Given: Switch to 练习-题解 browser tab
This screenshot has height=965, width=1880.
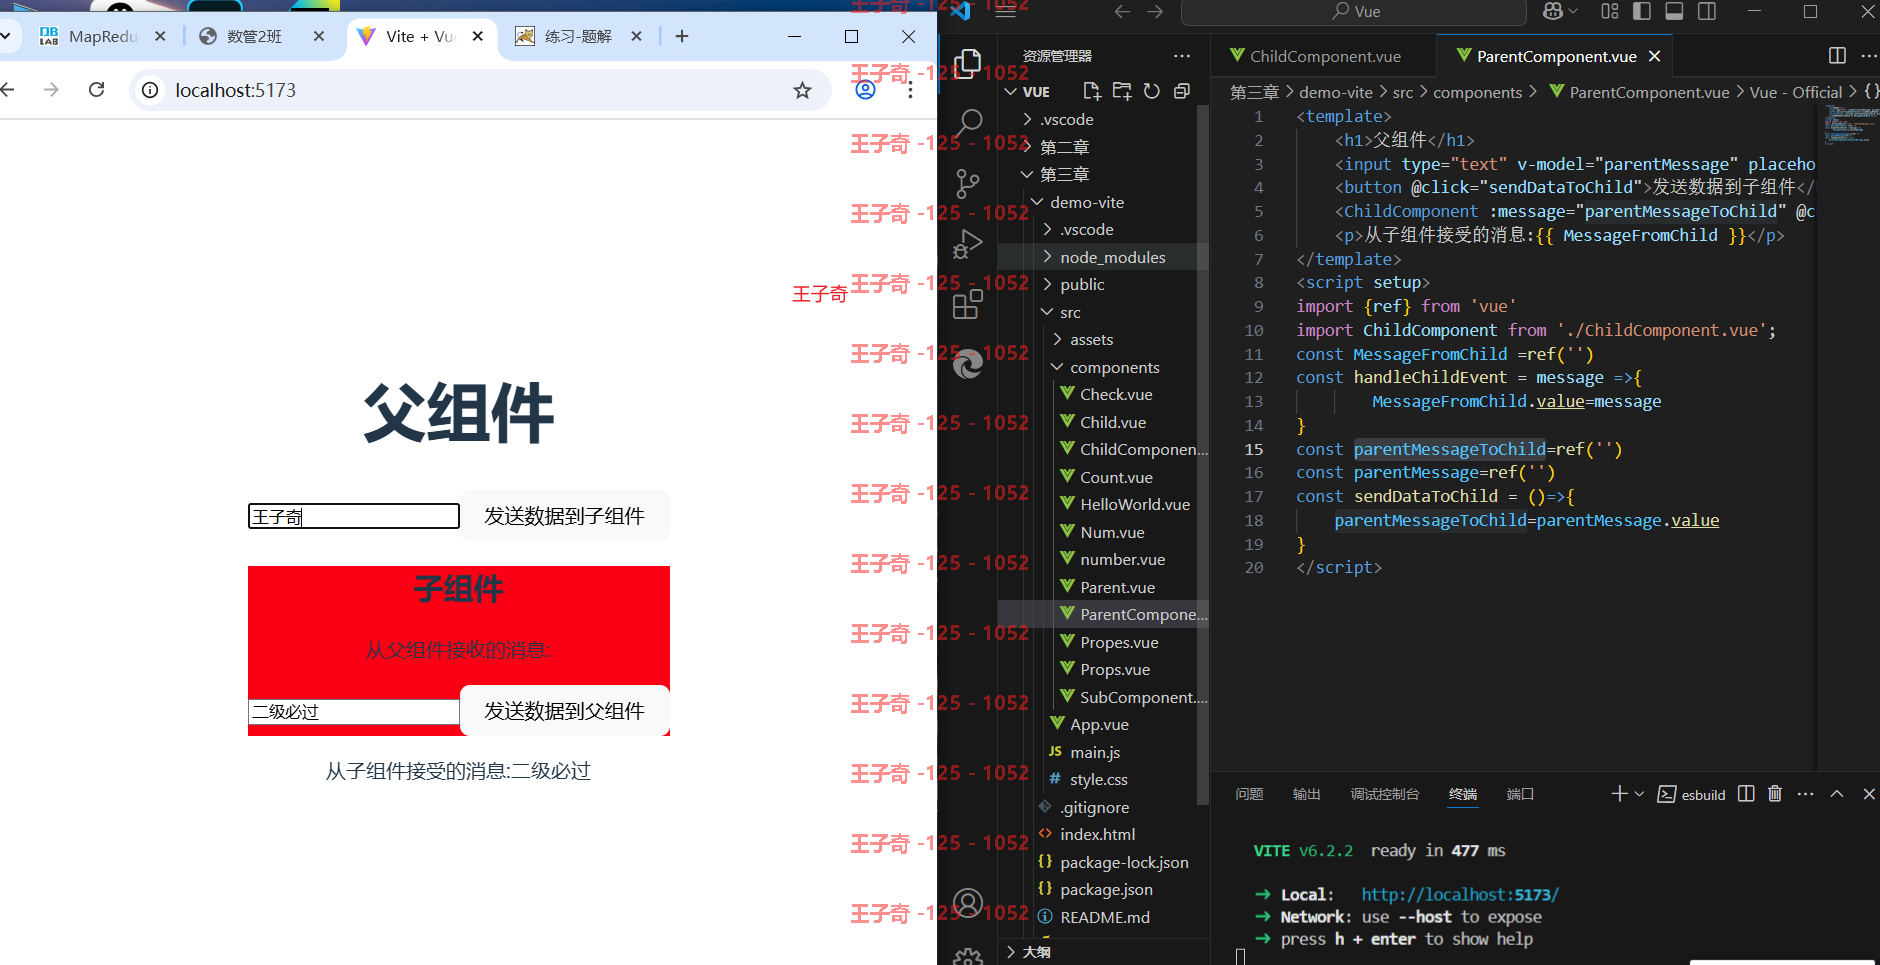Looking at the screenshot, I should point(578,37).
